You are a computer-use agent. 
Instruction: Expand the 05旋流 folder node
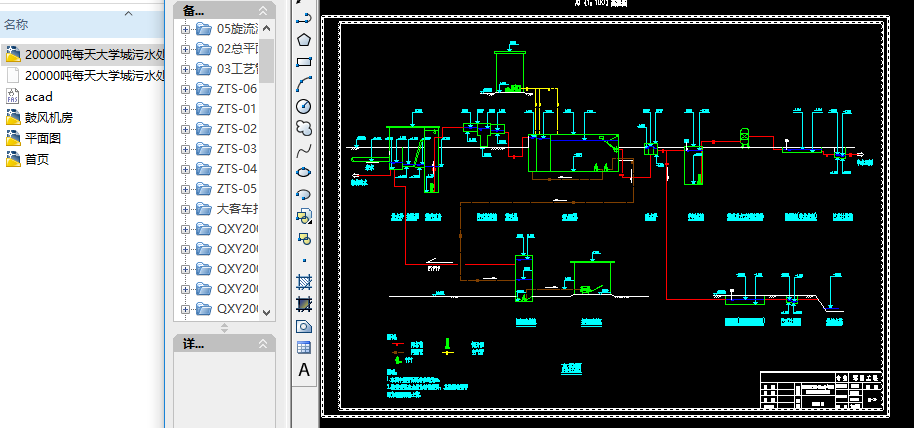click(185, 29)
